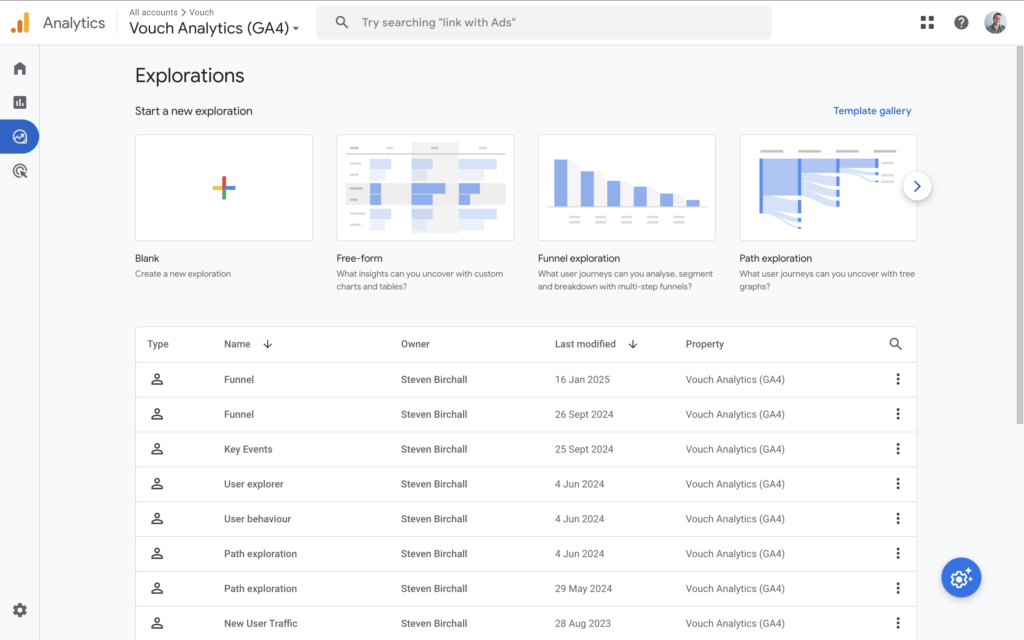Screen dimensions: 1024x640
Task: Open more options for Key Events row
Action: coord(898,449)
